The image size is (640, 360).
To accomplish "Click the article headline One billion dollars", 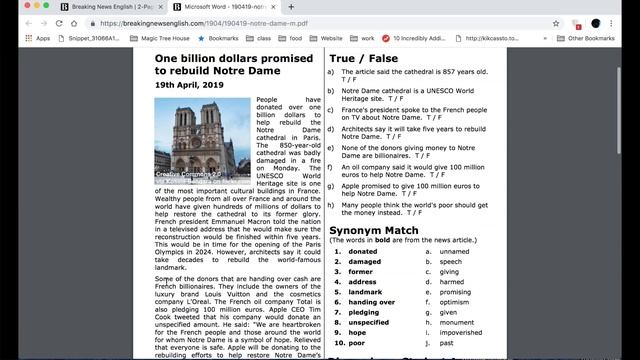I will (x=234, y=64).
